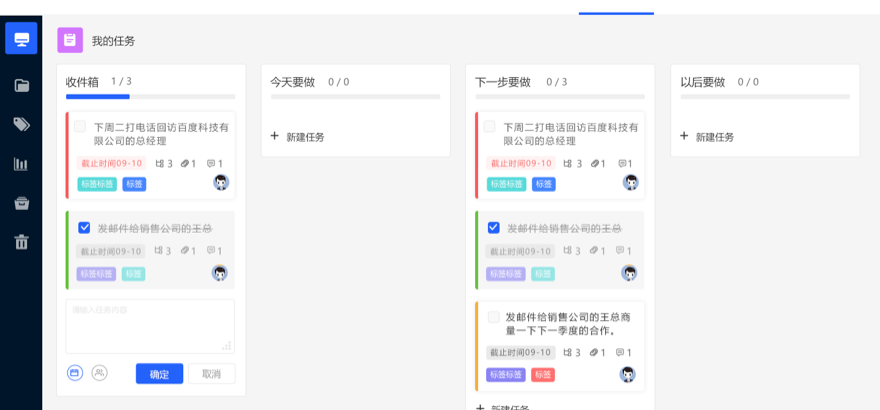The height and width of the screenshot is (410, 880).
Task: Open first 收件箱 task 下周二打电话回访 title
Action: (161, 134)
